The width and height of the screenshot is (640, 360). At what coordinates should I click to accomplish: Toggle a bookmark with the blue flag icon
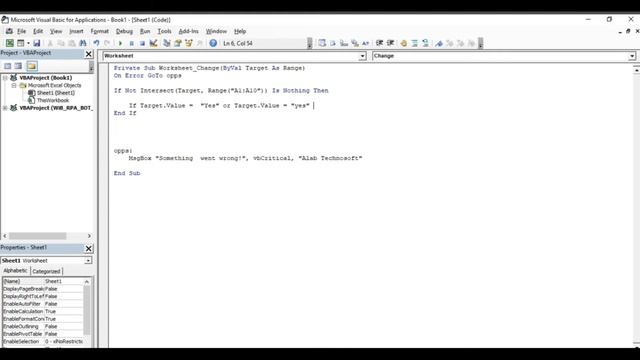[439, 43]
